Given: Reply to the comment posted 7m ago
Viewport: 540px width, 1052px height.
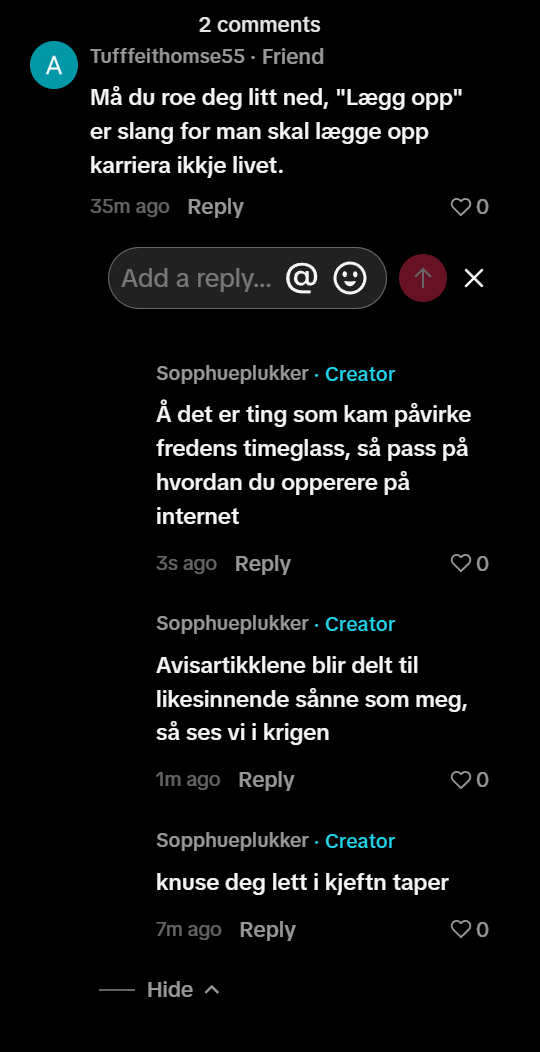Looking at the screenshot, I should [268, 929].
